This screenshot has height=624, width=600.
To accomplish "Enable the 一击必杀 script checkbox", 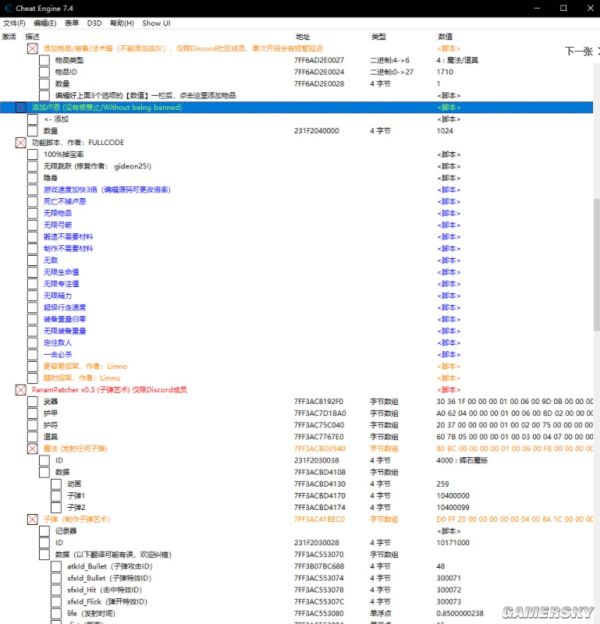I will click(33, 355).
